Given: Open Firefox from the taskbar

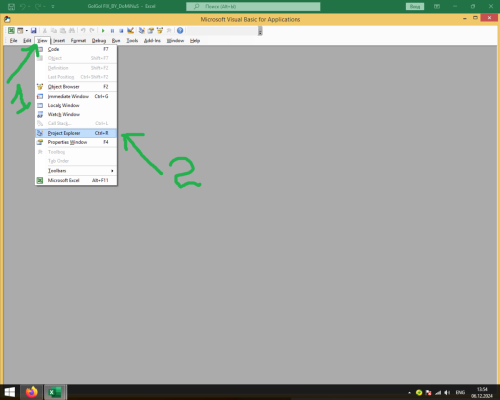Looking at the screenshot, I should (x=32, y=392).
